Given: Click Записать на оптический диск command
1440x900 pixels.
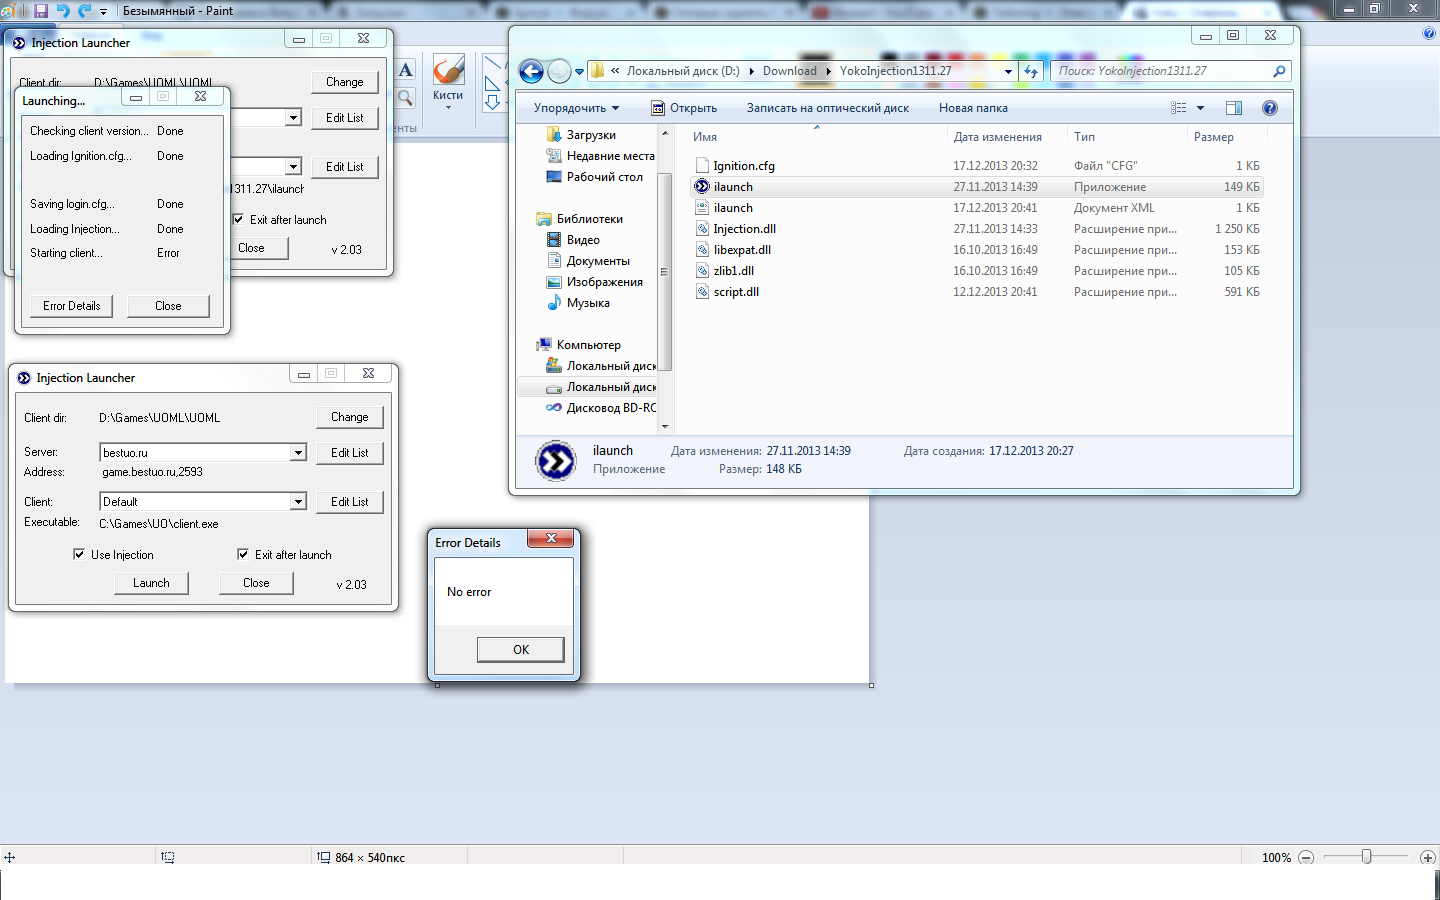Looking at the screenshot, I should tap(827, 108).
